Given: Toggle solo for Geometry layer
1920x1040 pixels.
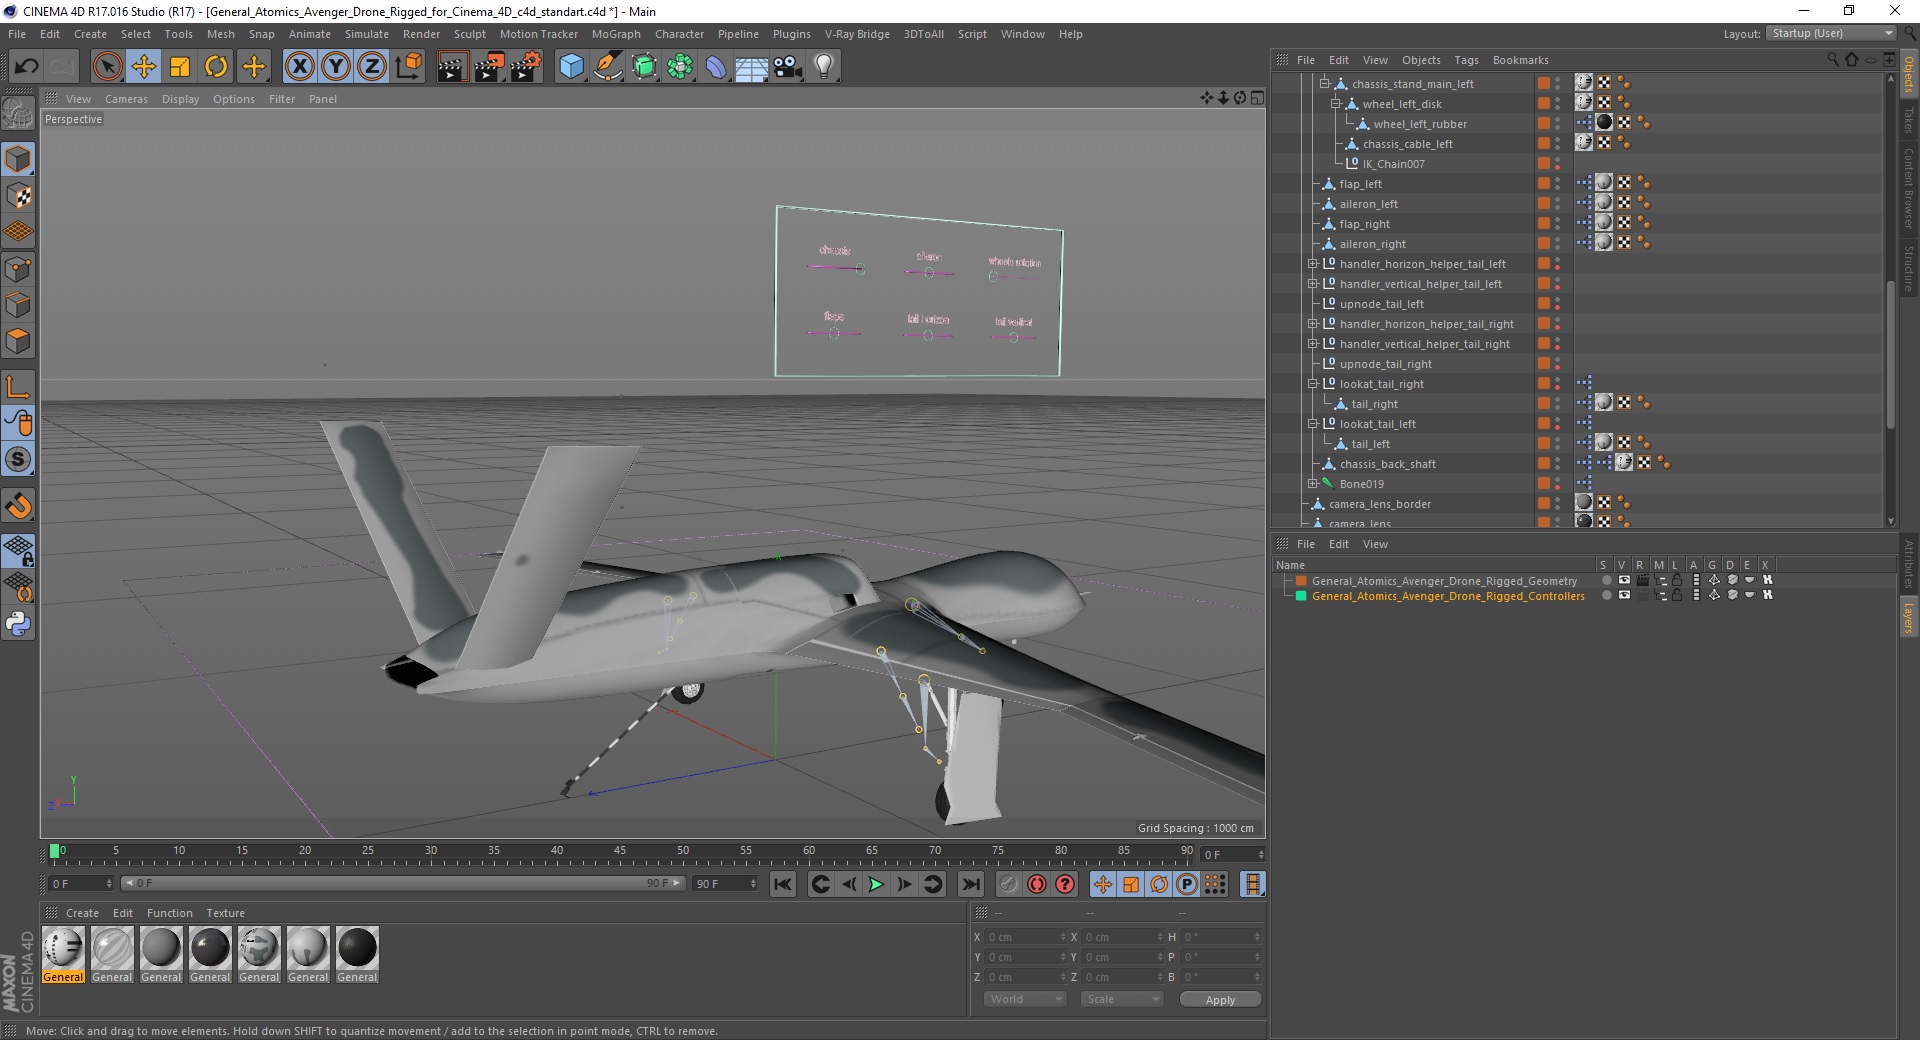Looking at the screenshot, I should coord(1606,580).
